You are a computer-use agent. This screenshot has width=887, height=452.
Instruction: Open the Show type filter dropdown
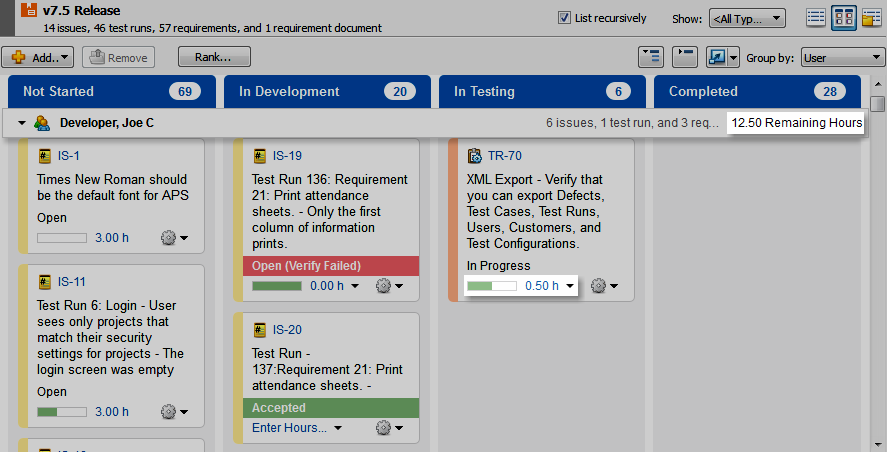(x=747, y=18)
